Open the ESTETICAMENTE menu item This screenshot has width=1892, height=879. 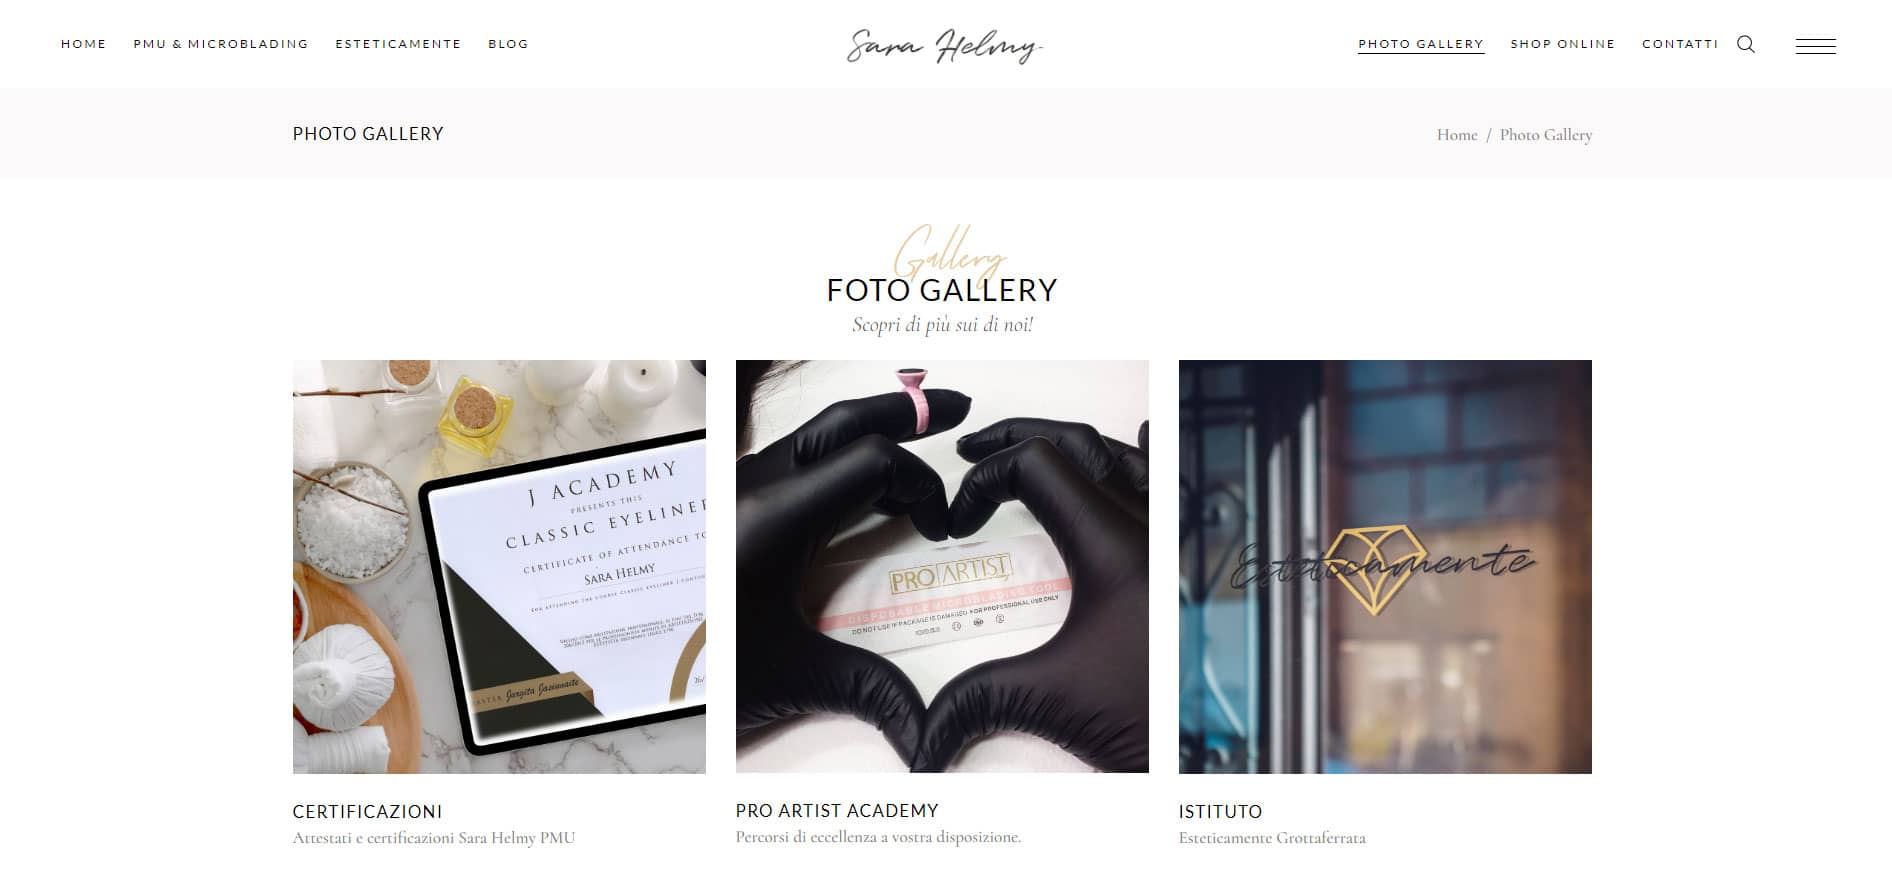(x=398, y=44)
